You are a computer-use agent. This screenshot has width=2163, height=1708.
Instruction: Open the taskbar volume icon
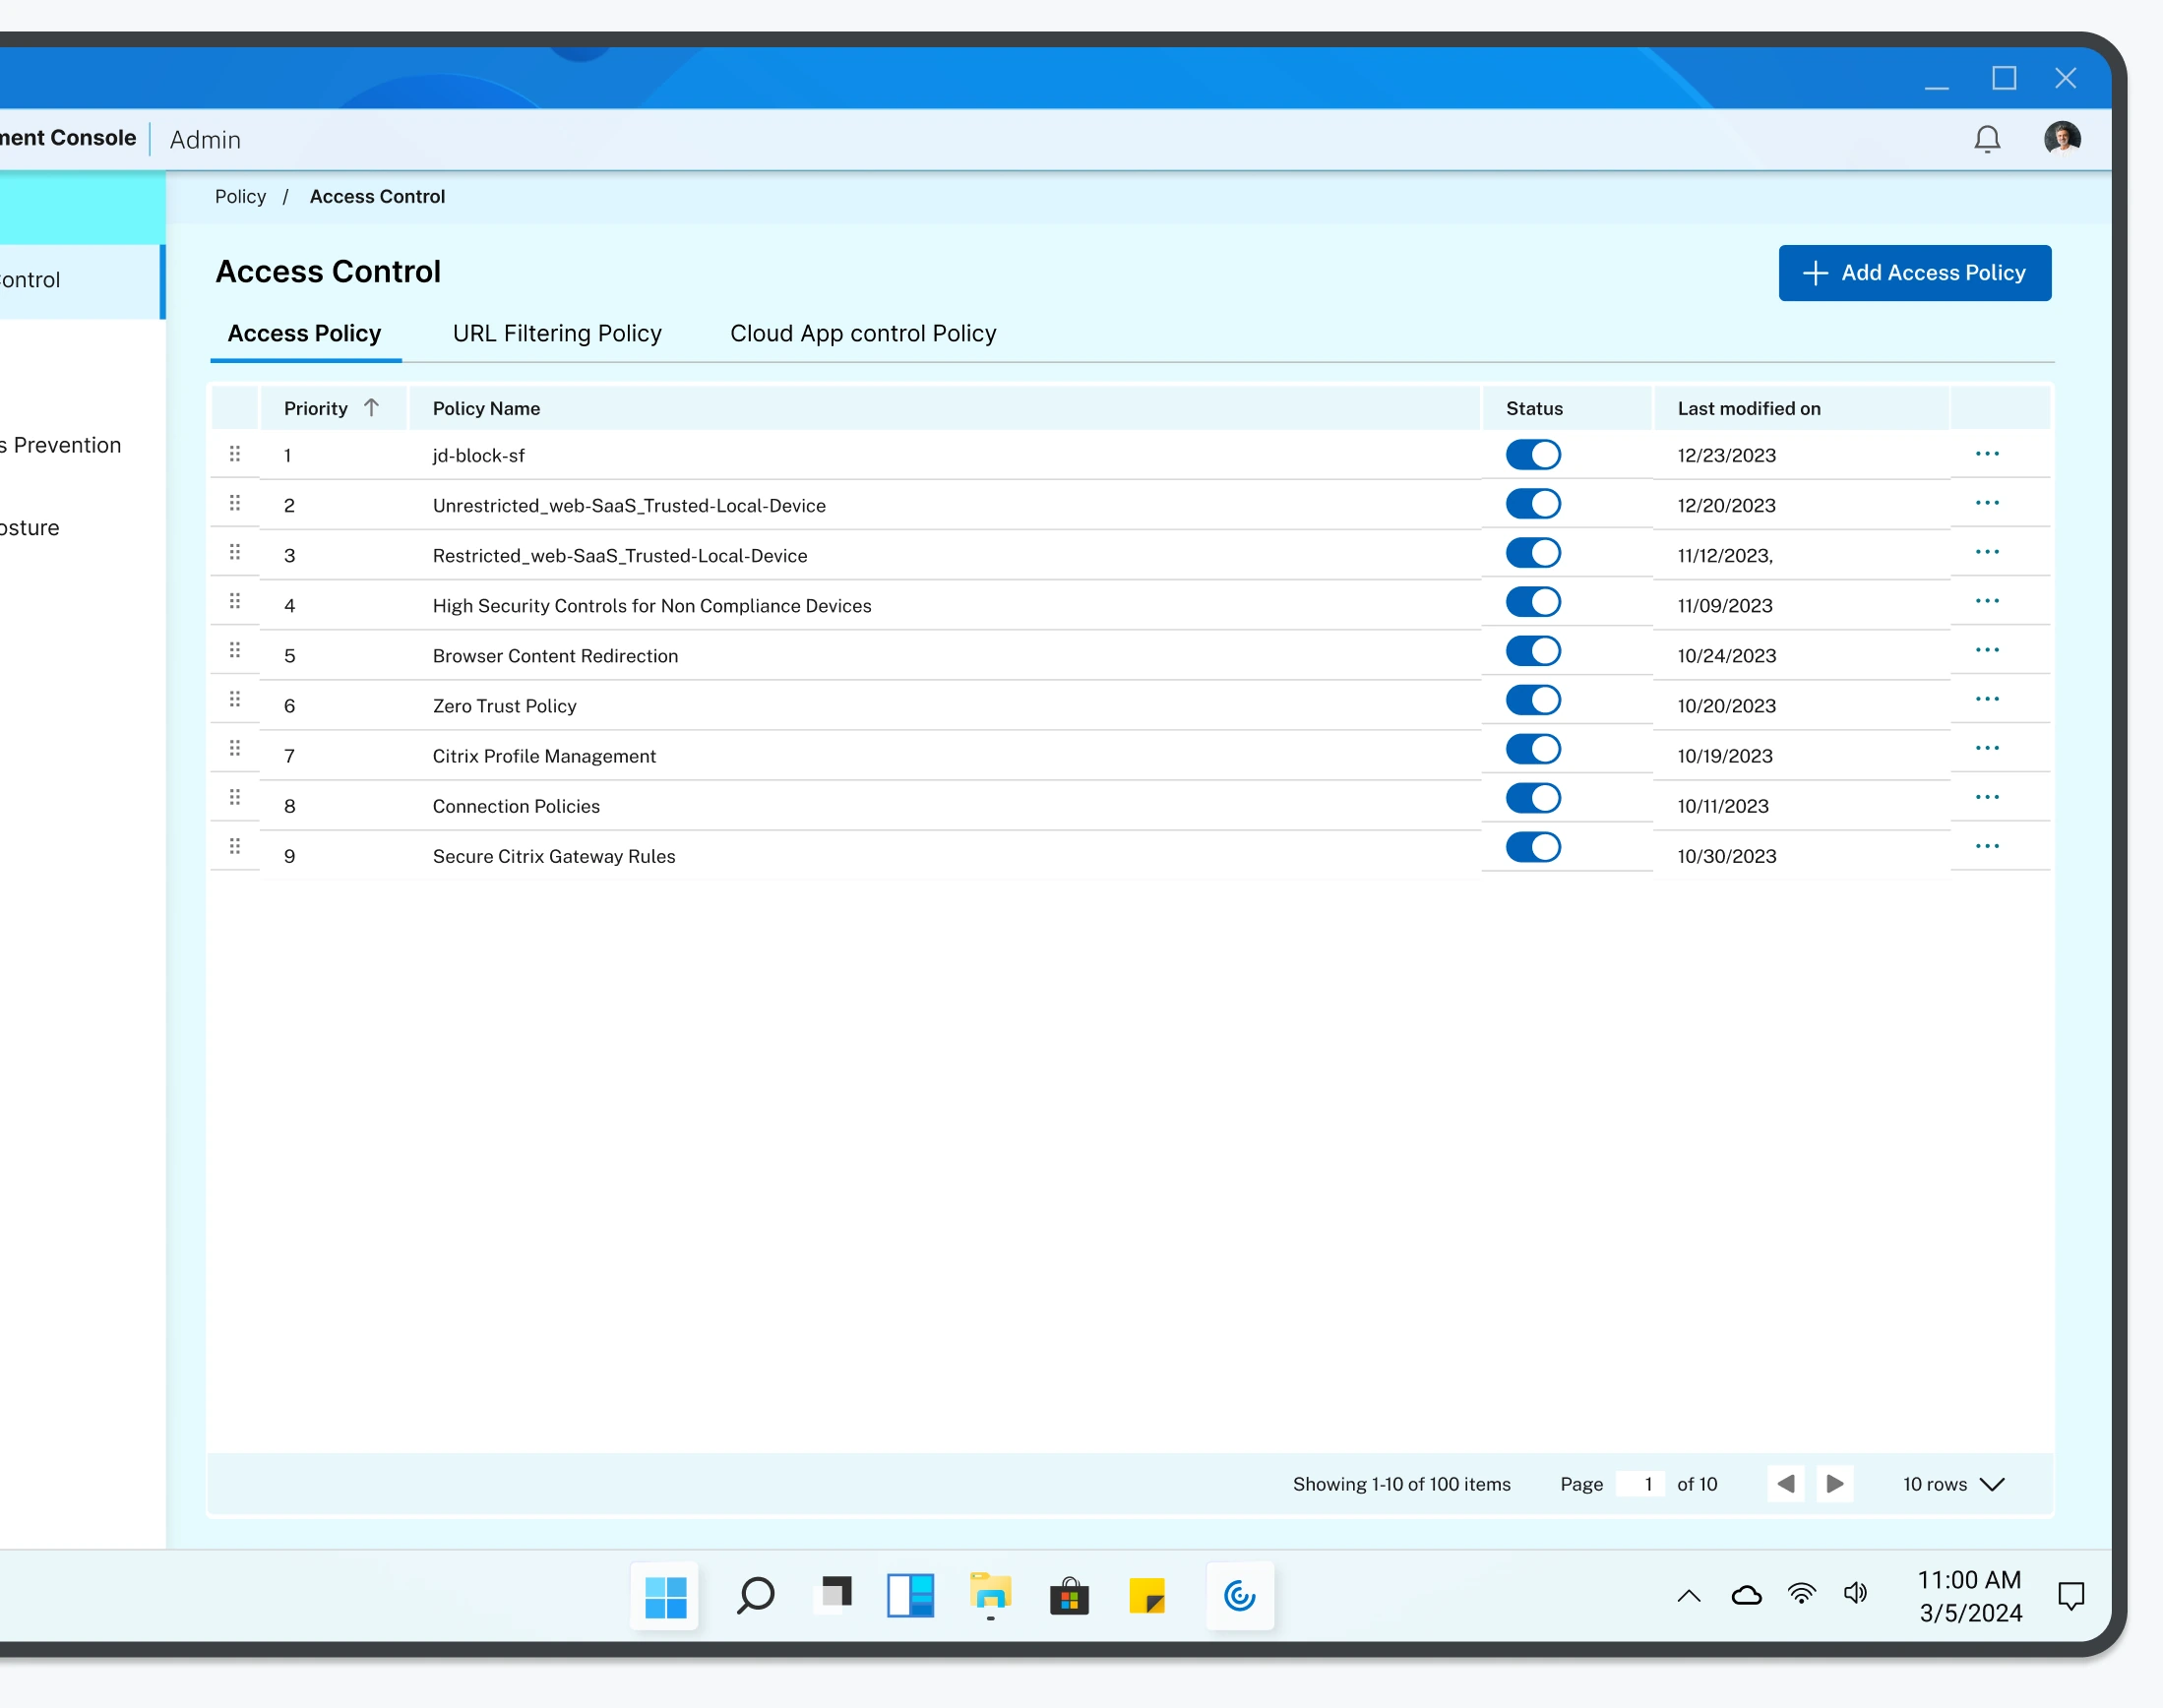tap(1855, 1594)
